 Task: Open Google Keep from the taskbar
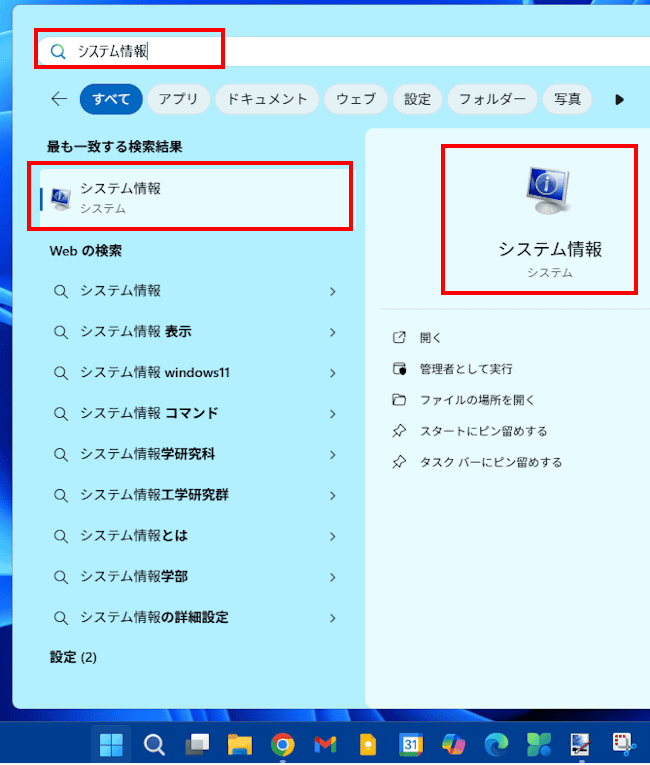tap(368, 745)
